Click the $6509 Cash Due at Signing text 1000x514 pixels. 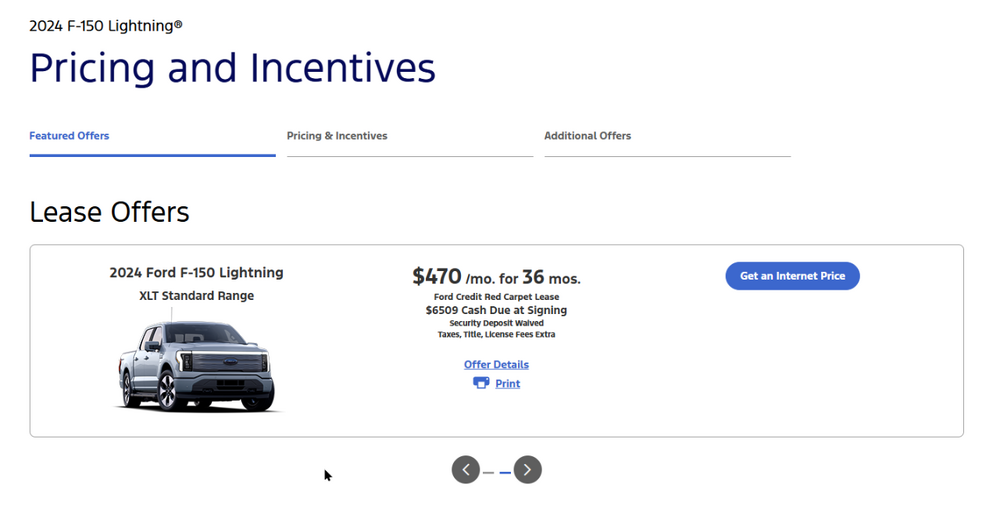point(496,310)
